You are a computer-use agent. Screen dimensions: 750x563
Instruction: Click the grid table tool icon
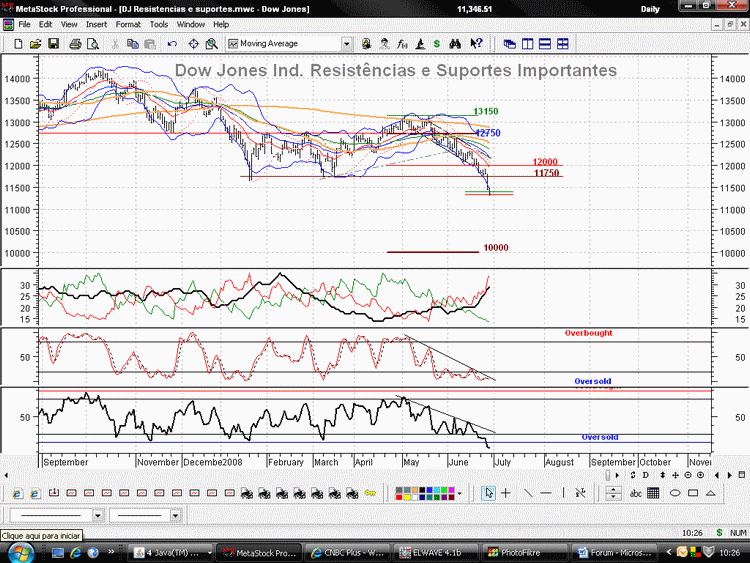point(653,493)
